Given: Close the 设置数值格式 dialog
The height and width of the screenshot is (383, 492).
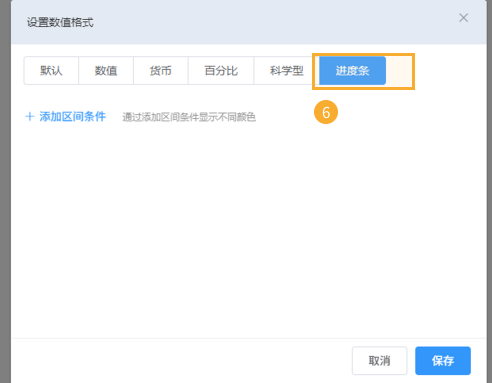Looking at the screenshot, I should pos(463,18).
